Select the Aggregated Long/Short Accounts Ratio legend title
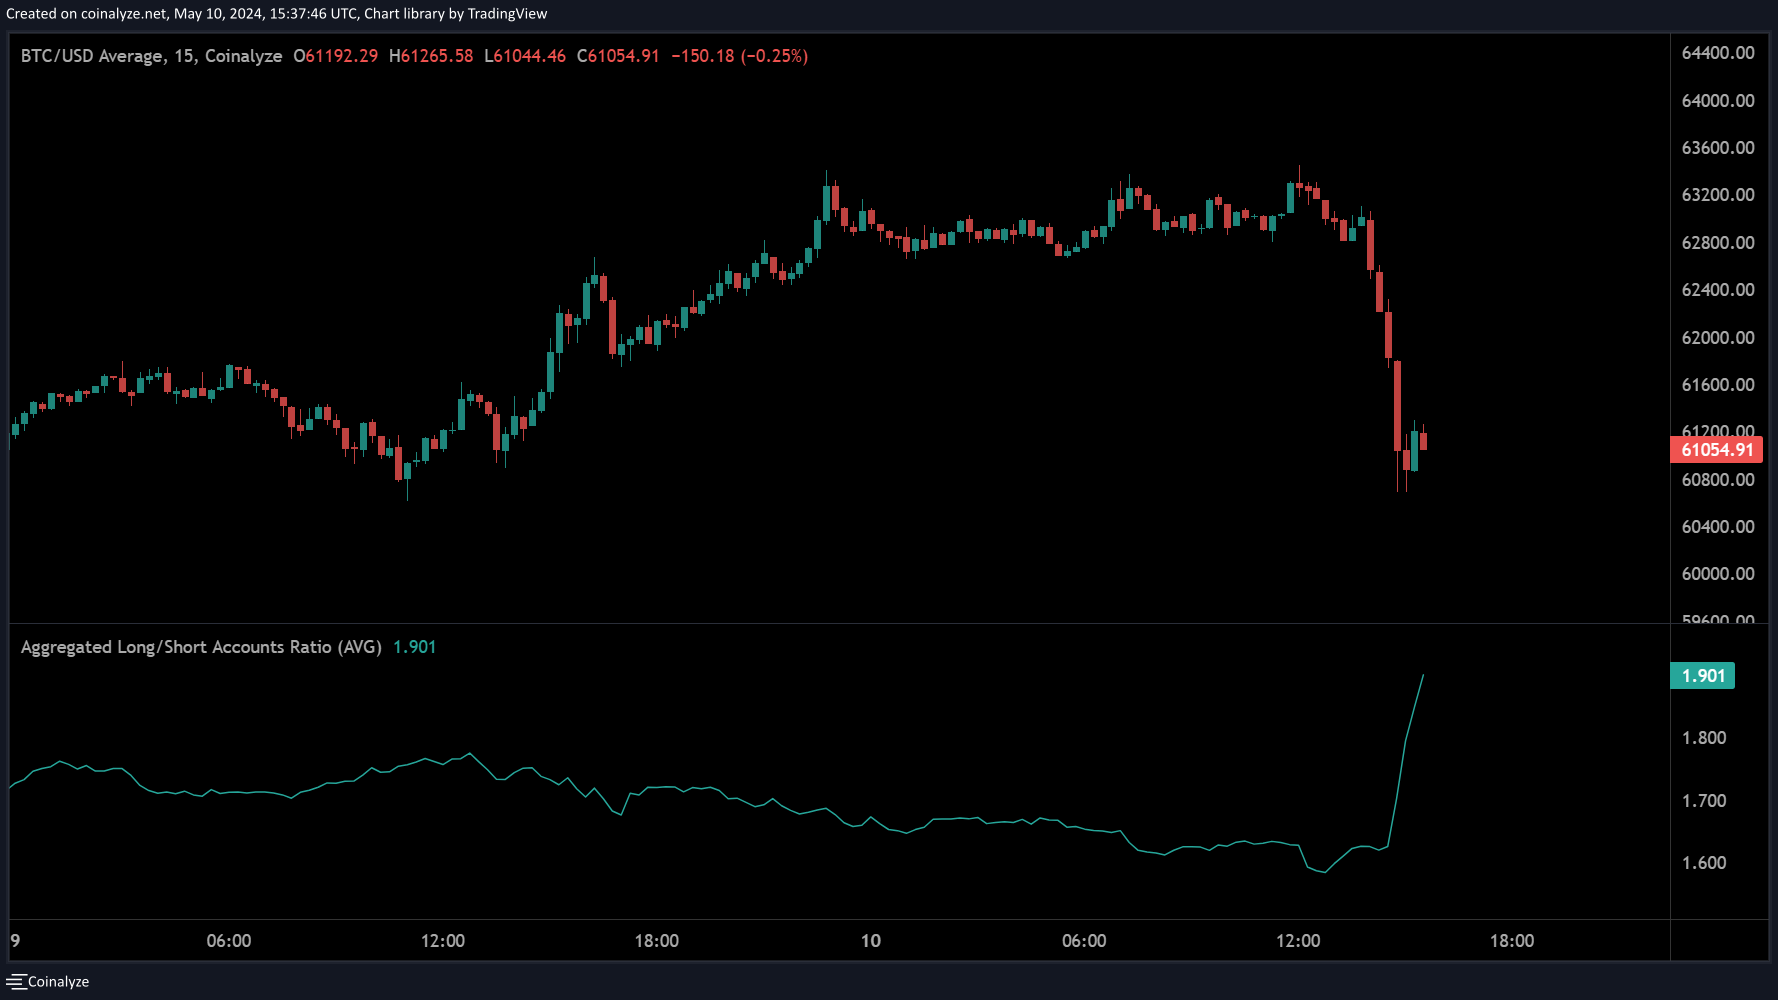Viewport: 1778px width, 1000px height. point(201,647)
